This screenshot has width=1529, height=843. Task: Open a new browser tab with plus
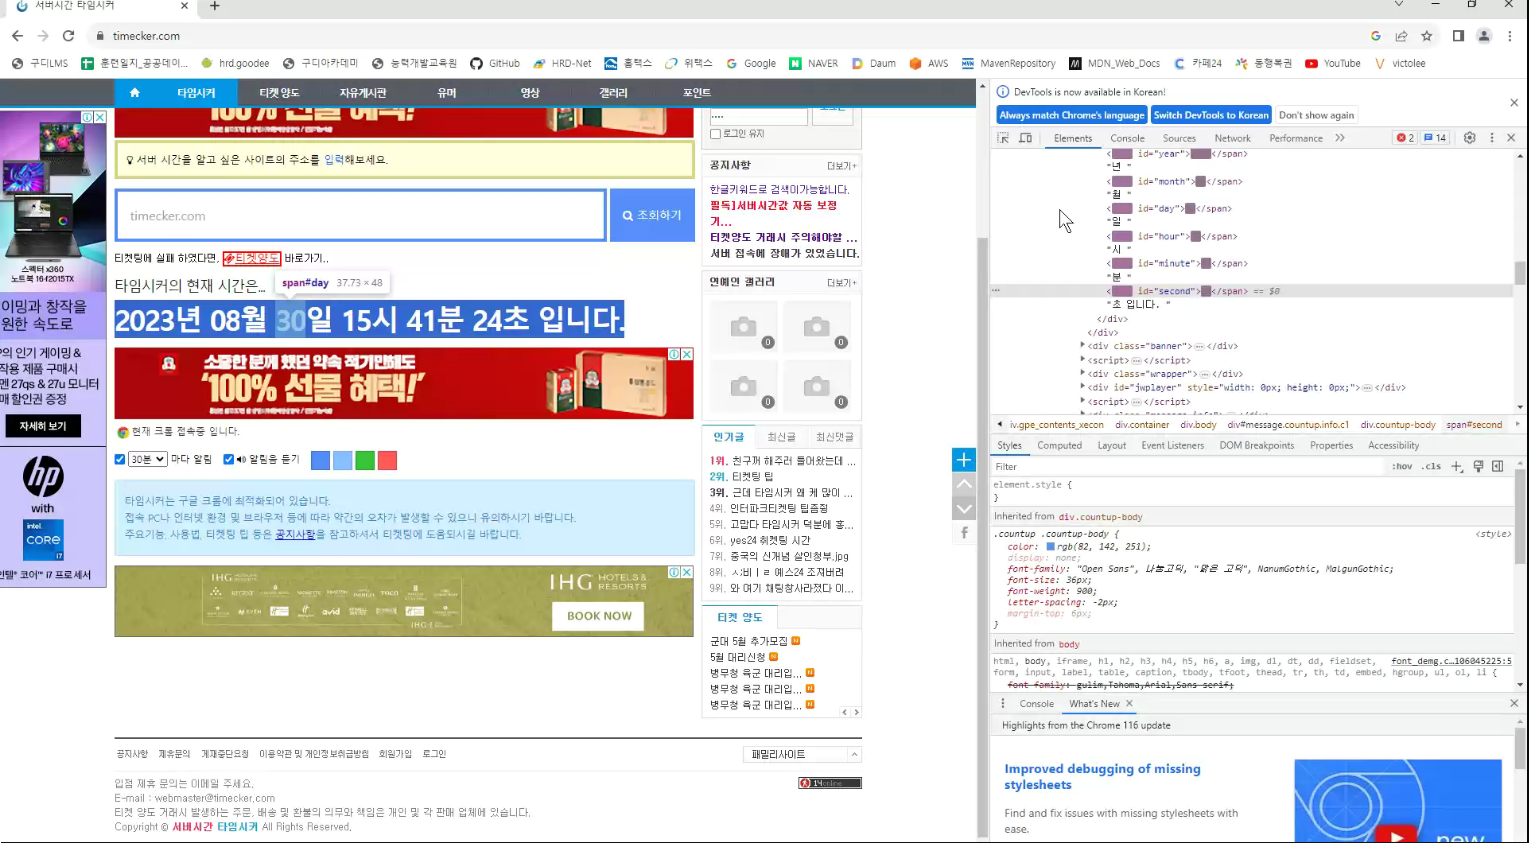pos(214,6)
